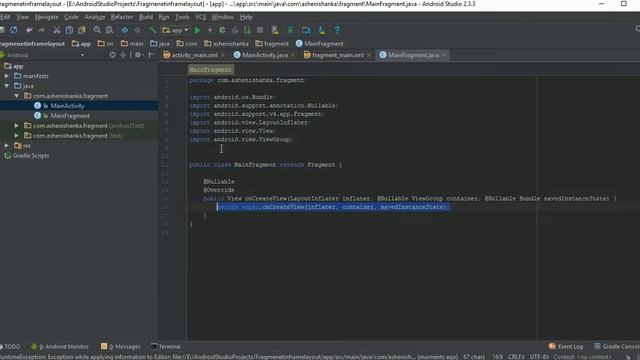Click the Replace search icon
The width and height of the screenshot is (640, 360).
[x=109, y=30]
